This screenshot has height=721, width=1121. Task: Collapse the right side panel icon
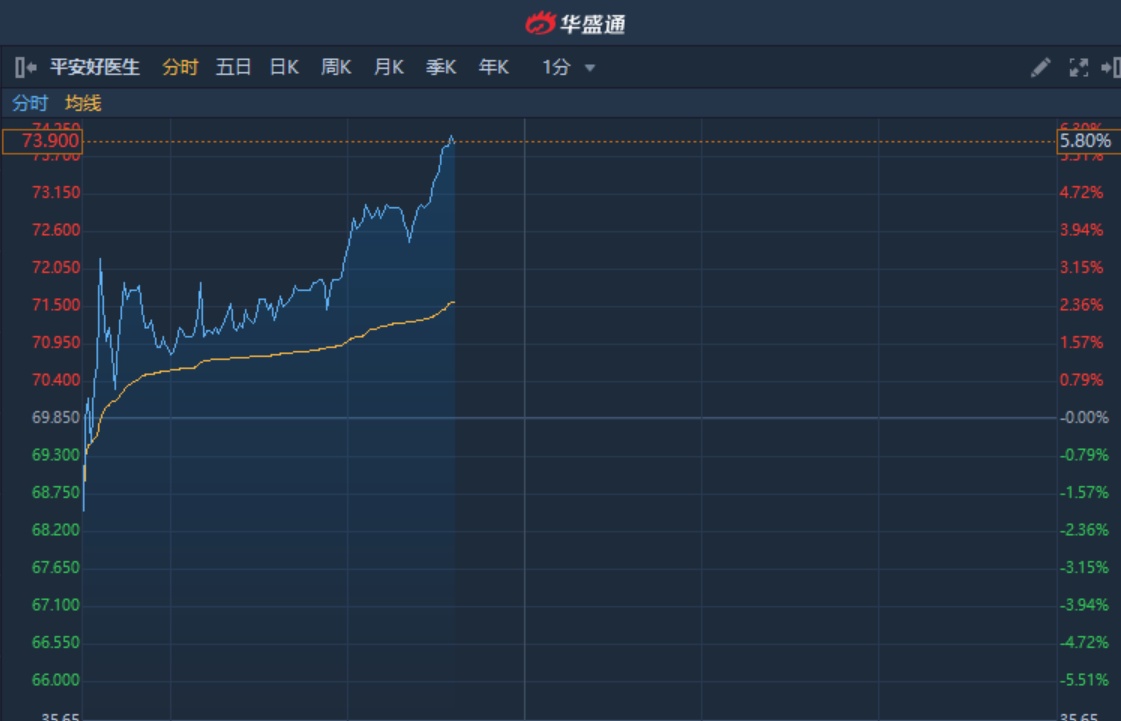coord(1109,68)
